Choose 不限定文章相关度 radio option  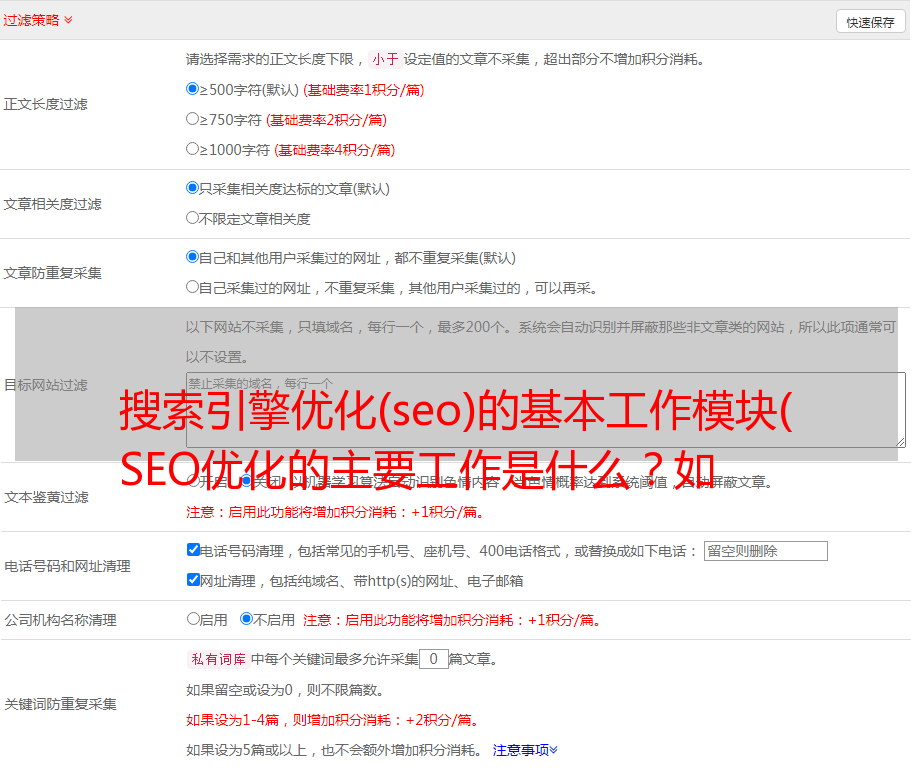(193, 218)
